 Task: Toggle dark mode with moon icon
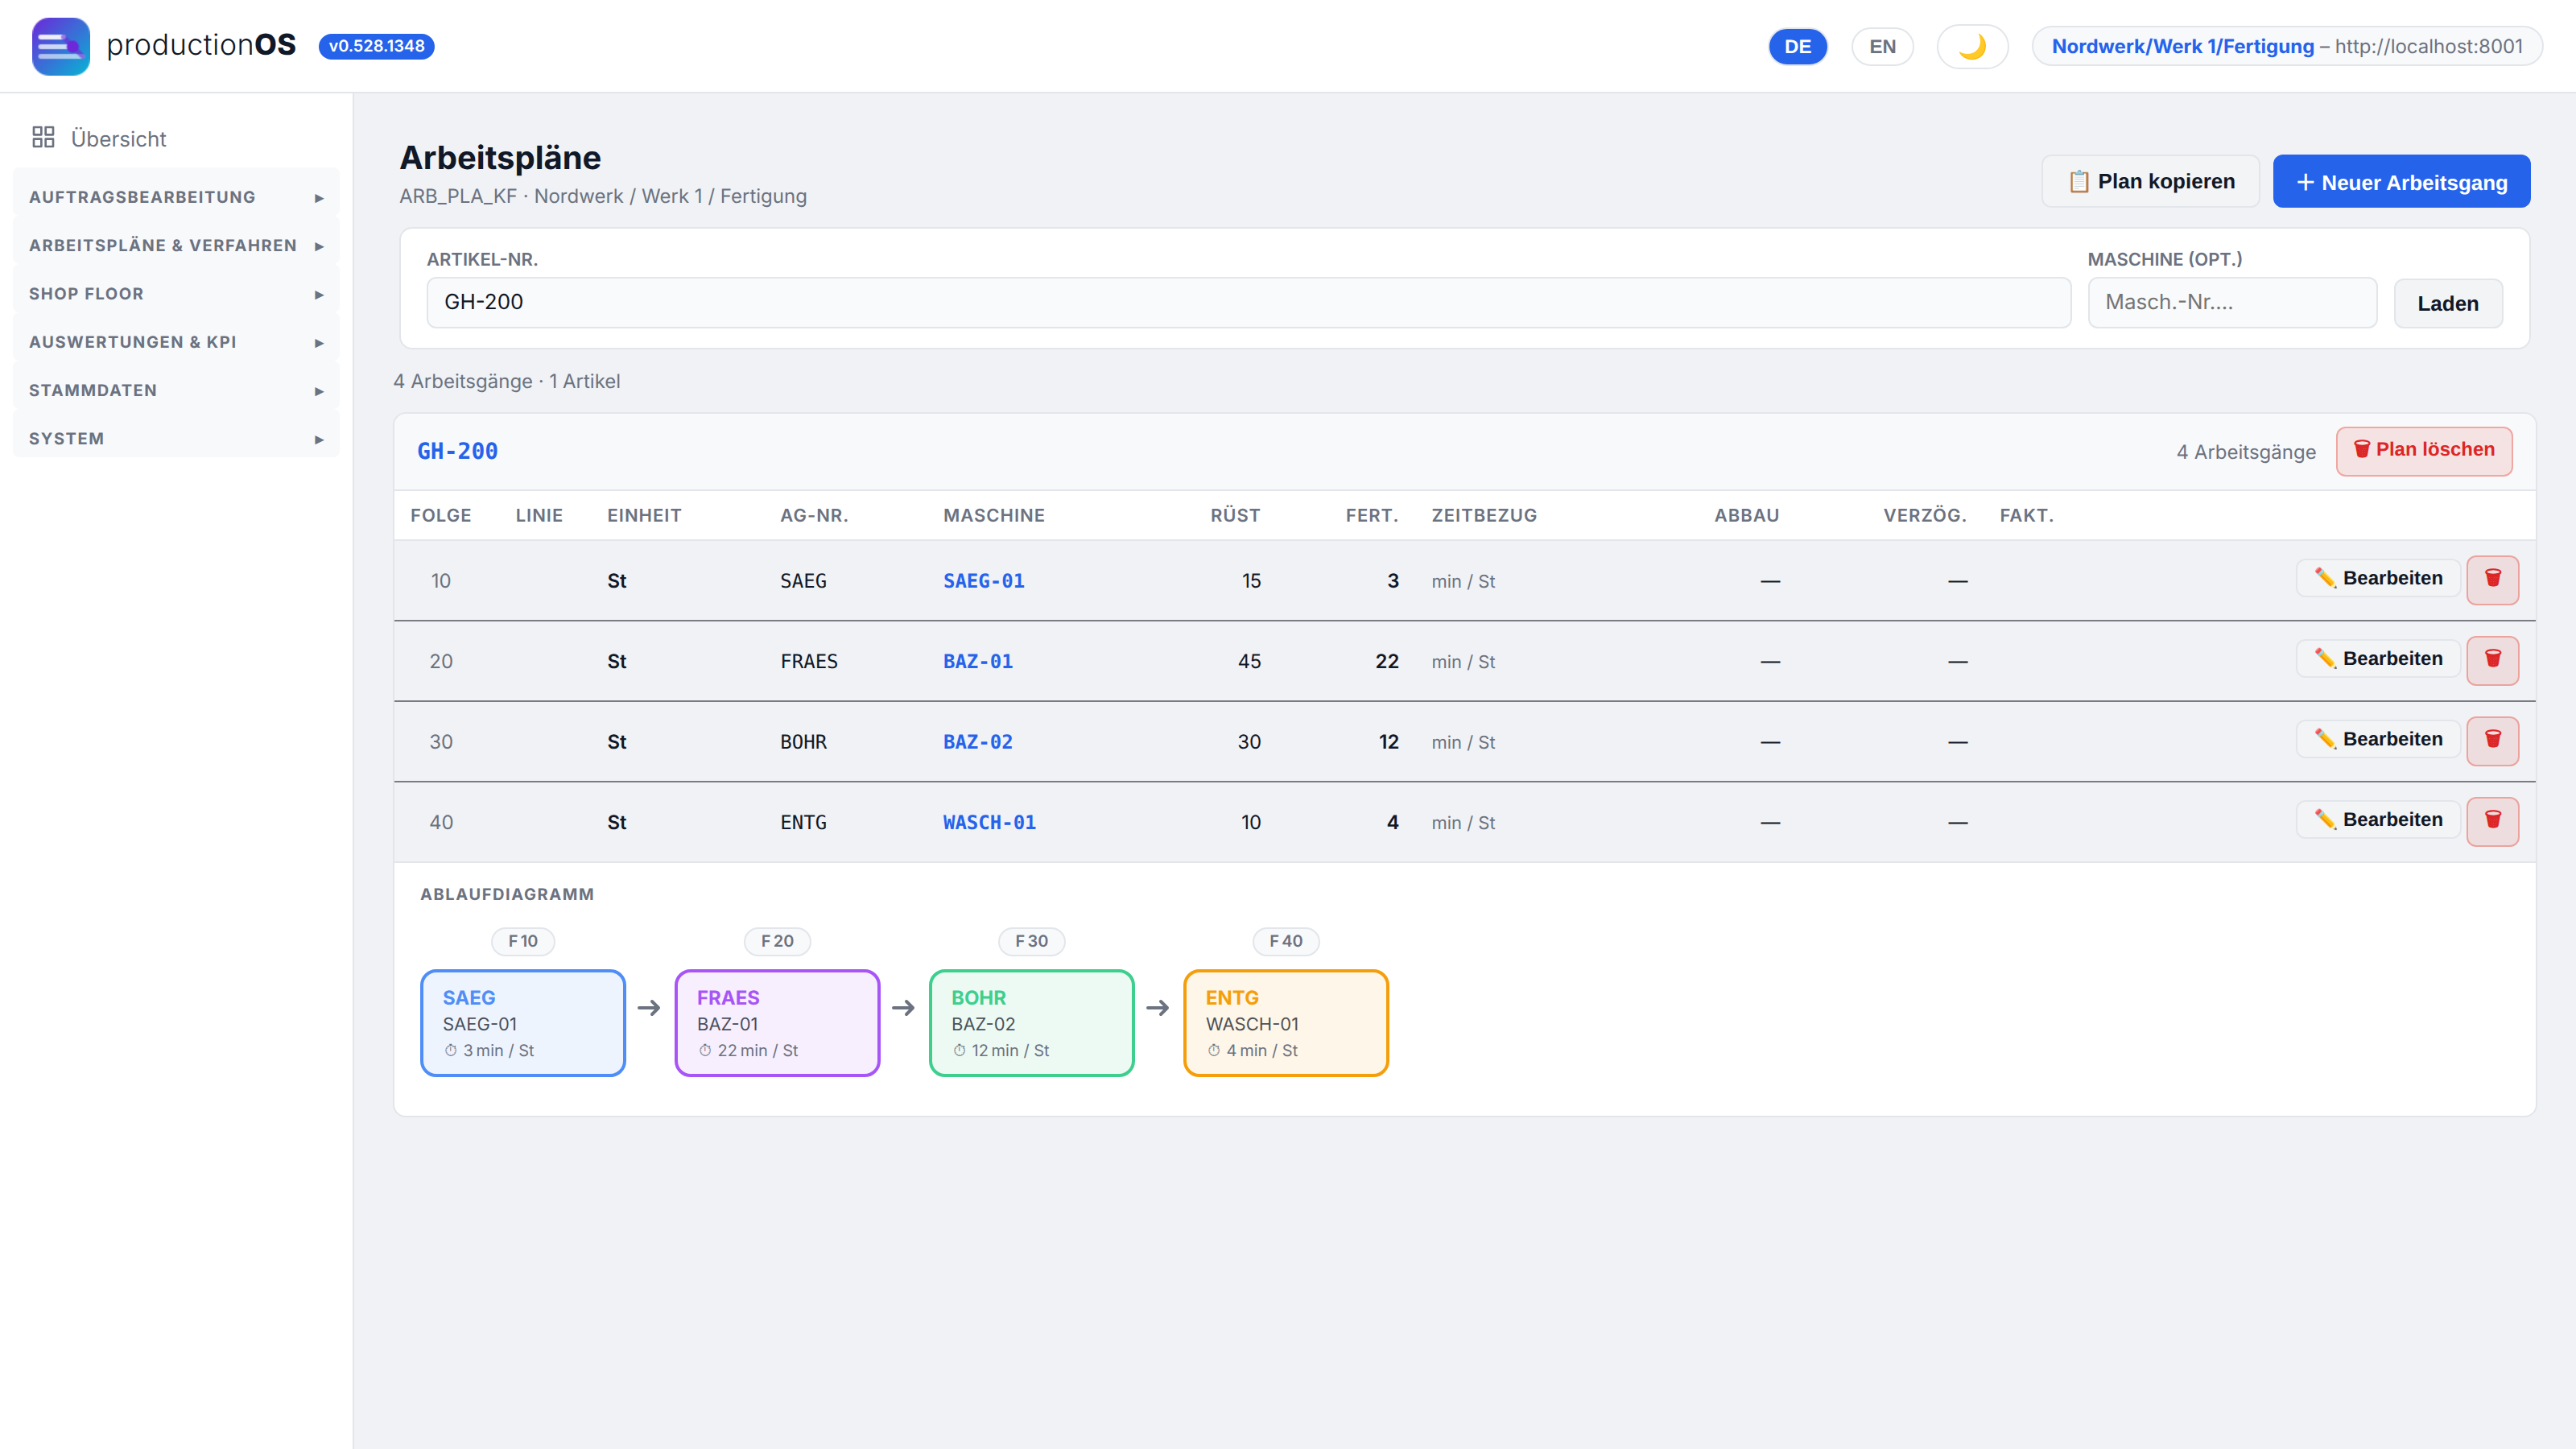[x=1972, y=46]
